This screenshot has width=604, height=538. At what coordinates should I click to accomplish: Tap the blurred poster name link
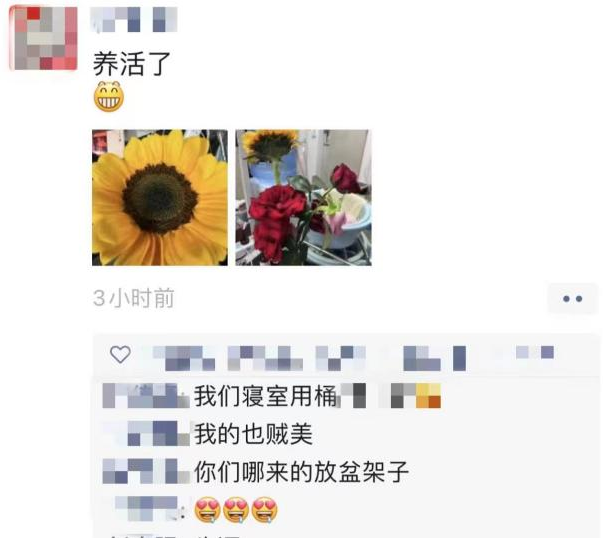(134, 19)
